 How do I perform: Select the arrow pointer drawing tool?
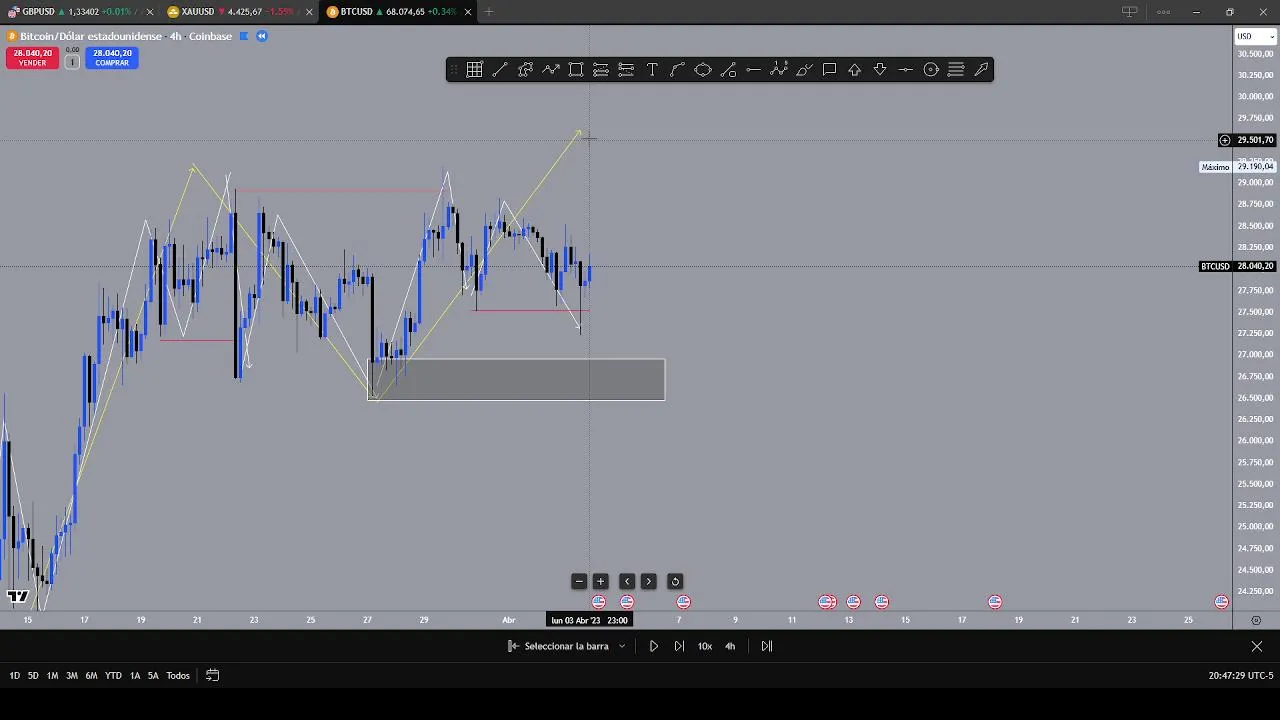[x=982, y=69]
